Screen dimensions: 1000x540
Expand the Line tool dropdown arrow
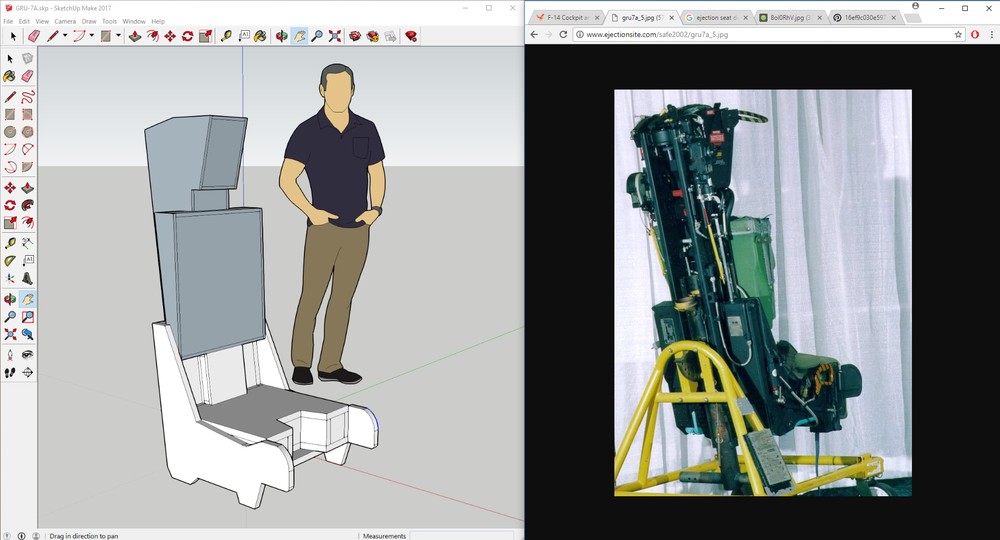[65, 36]
